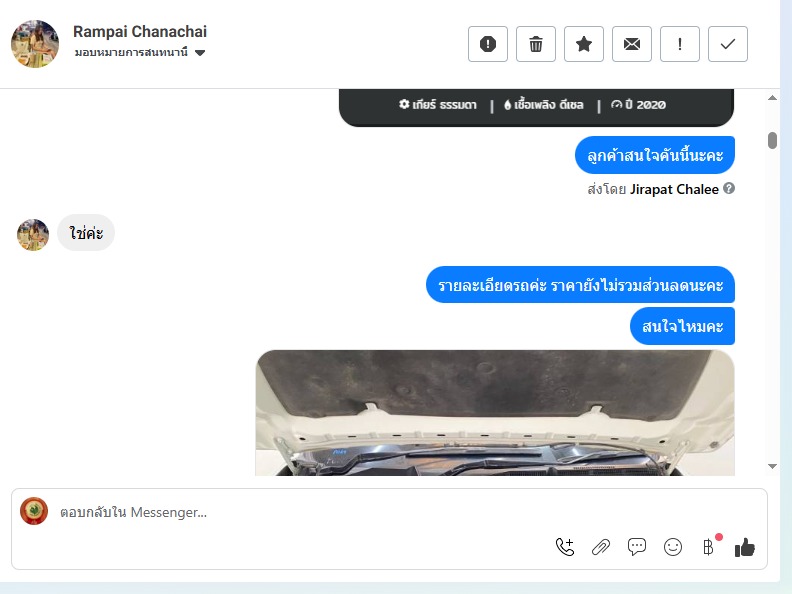792x594 pixels.
Task: Flag conversation with exclamation priority icon
Action: point(679,44)
